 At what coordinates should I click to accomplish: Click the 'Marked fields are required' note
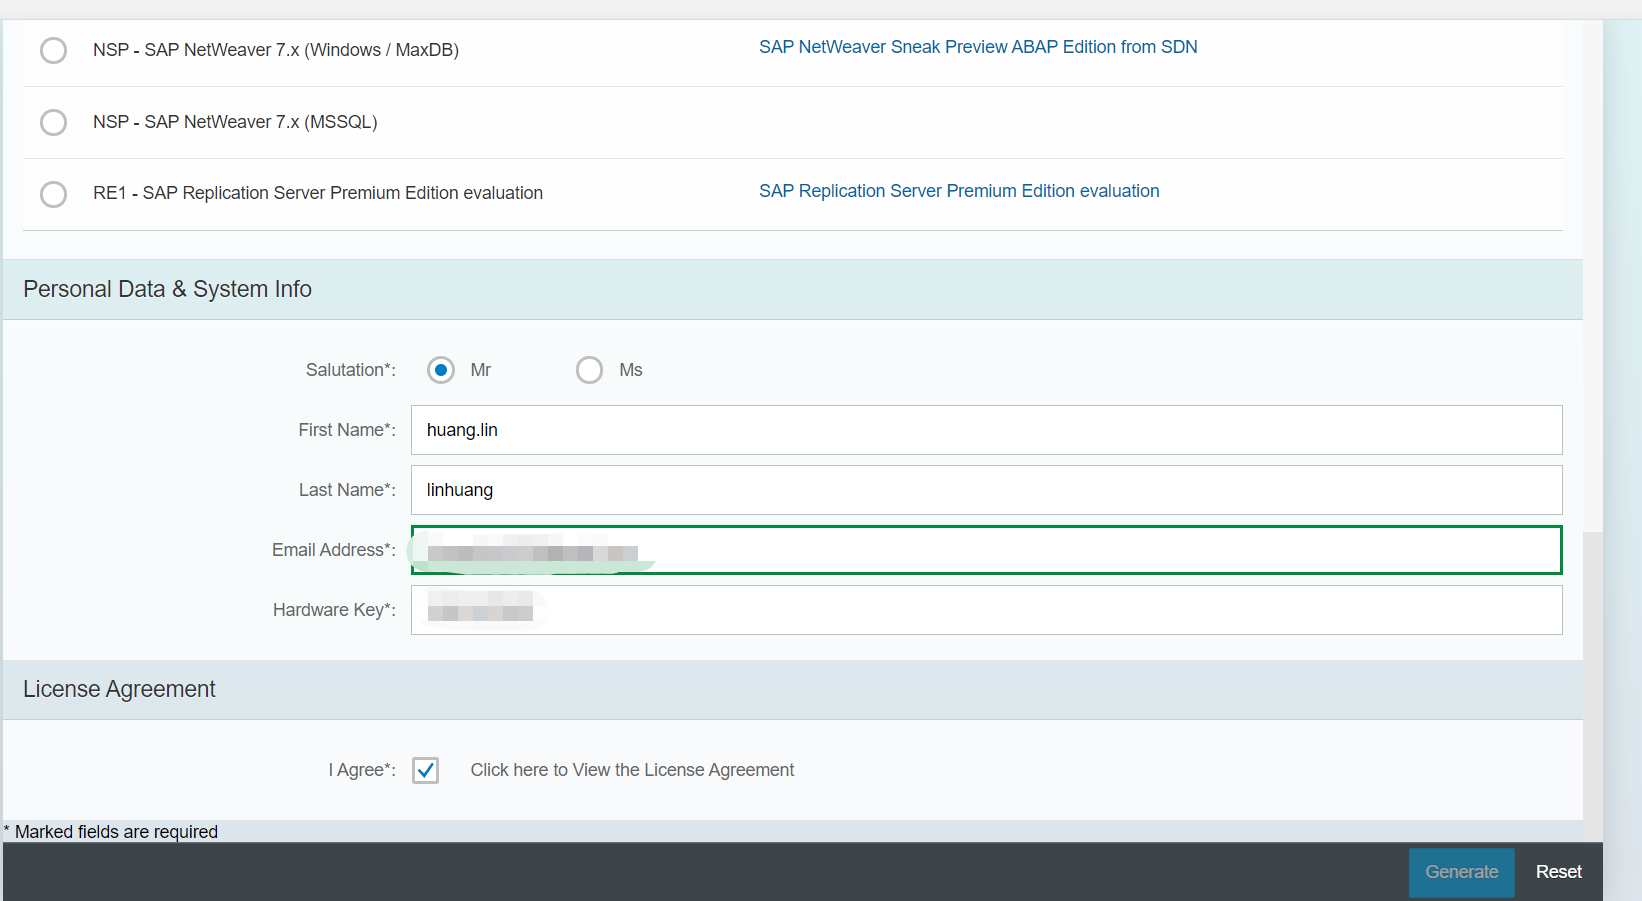[x=111, y=832]
